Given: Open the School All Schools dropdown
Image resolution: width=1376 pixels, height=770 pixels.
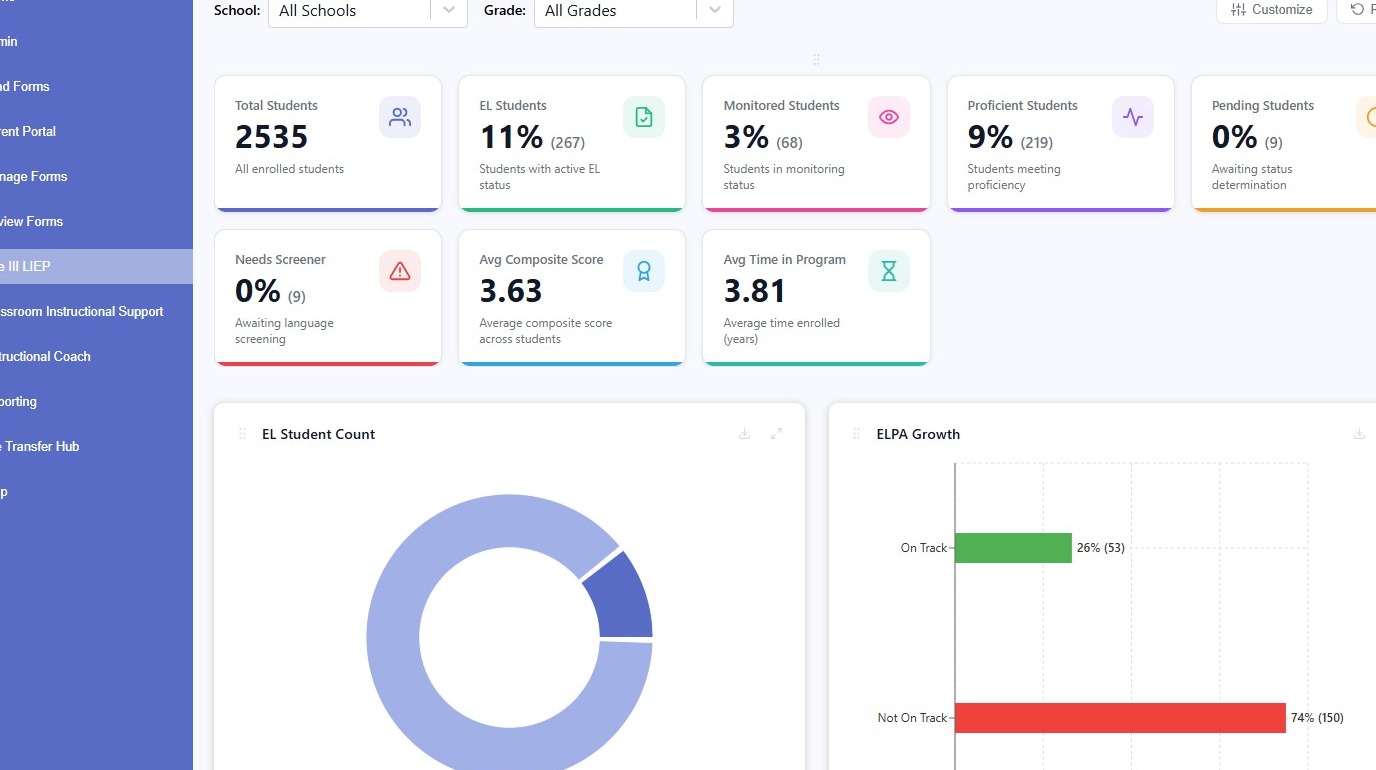Looking at the screenshot, I should coord(368,11).
